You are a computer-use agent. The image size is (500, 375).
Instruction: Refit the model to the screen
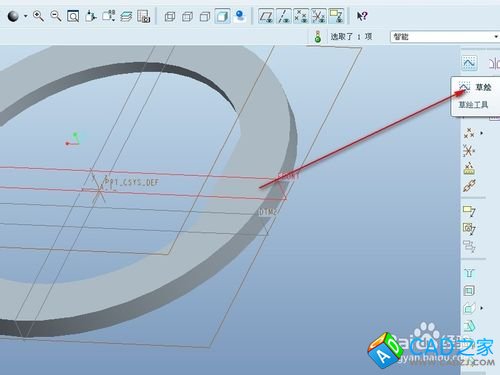coord(73,16)
